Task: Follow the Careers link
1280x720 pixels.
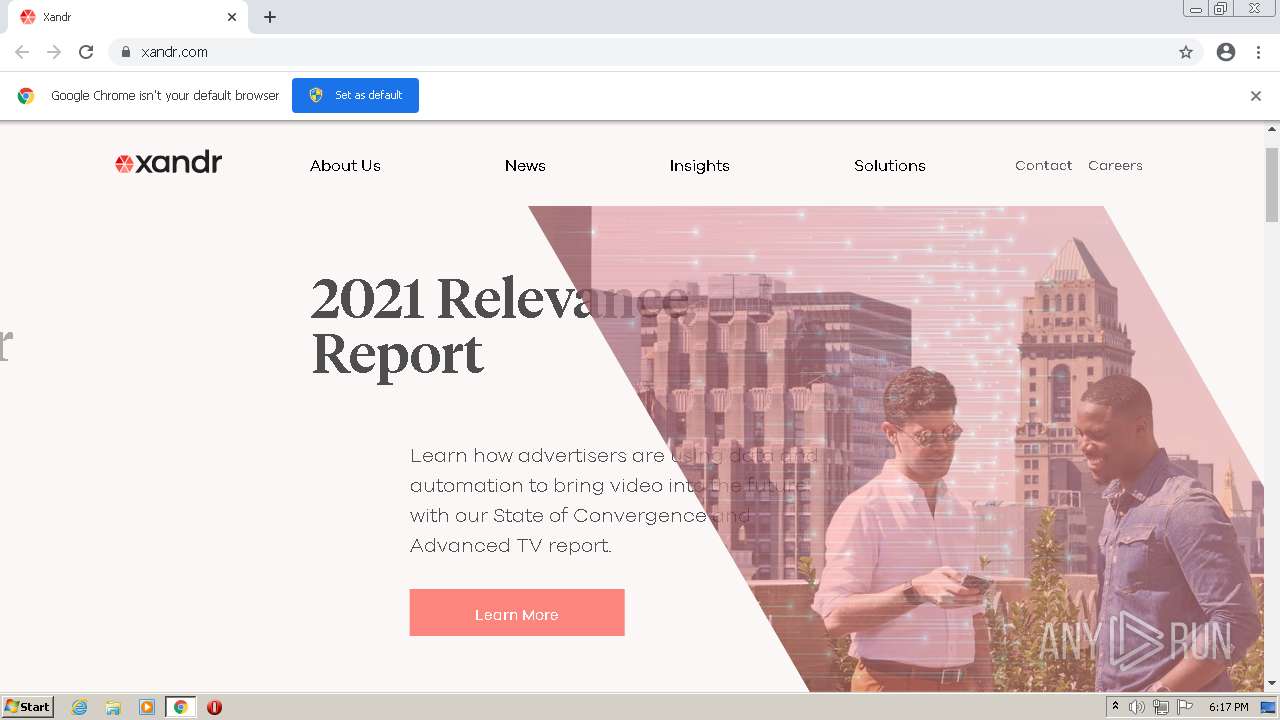Action: point(1115,166)
